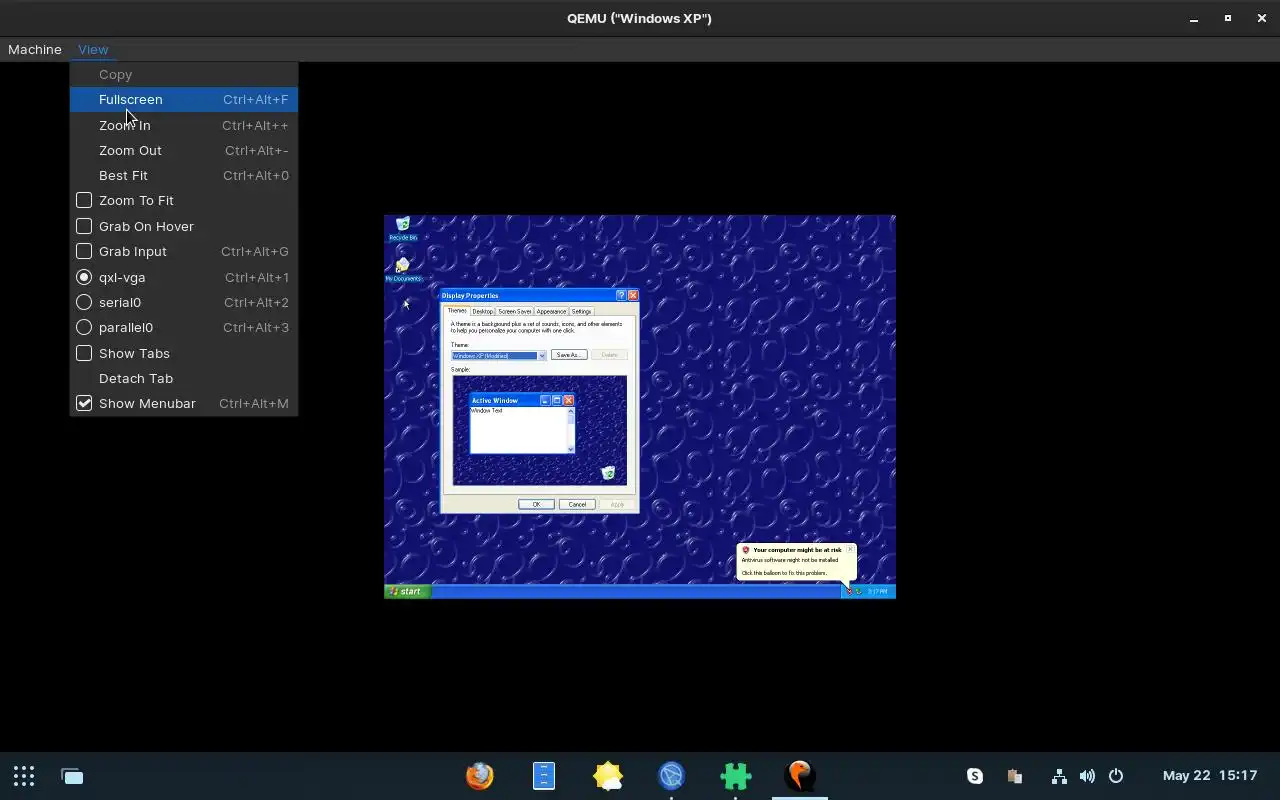
Task: Click the date and time clock
Action: coord(1210,776)
